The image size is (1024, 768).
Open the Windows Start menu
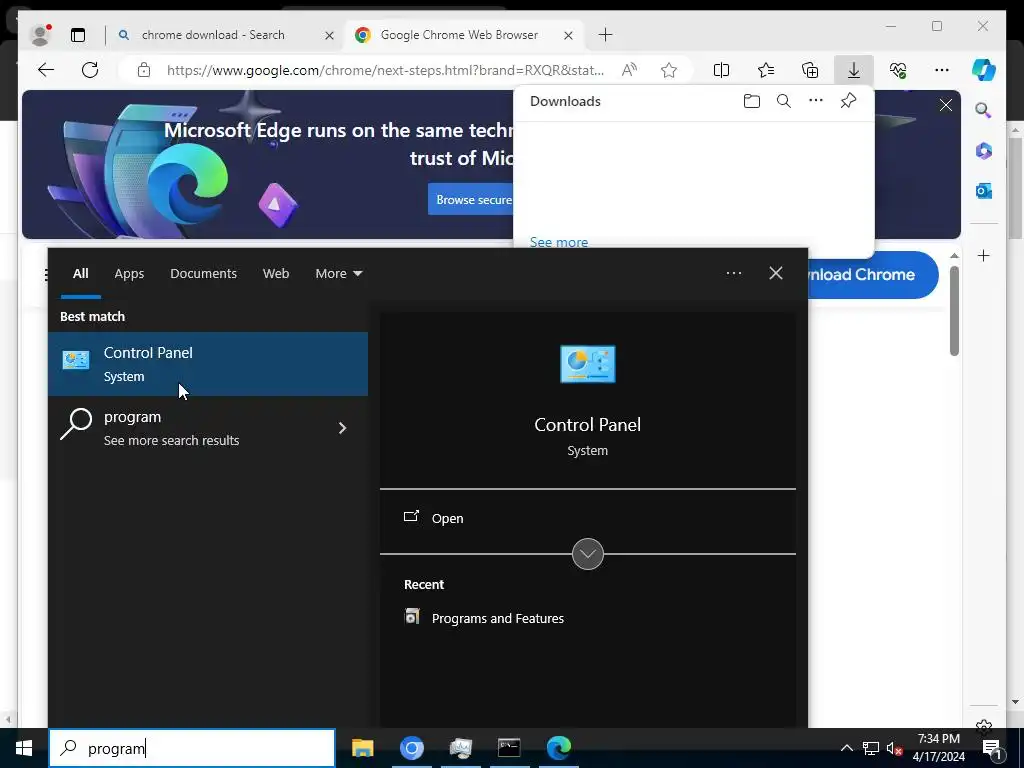click(24, 748)
